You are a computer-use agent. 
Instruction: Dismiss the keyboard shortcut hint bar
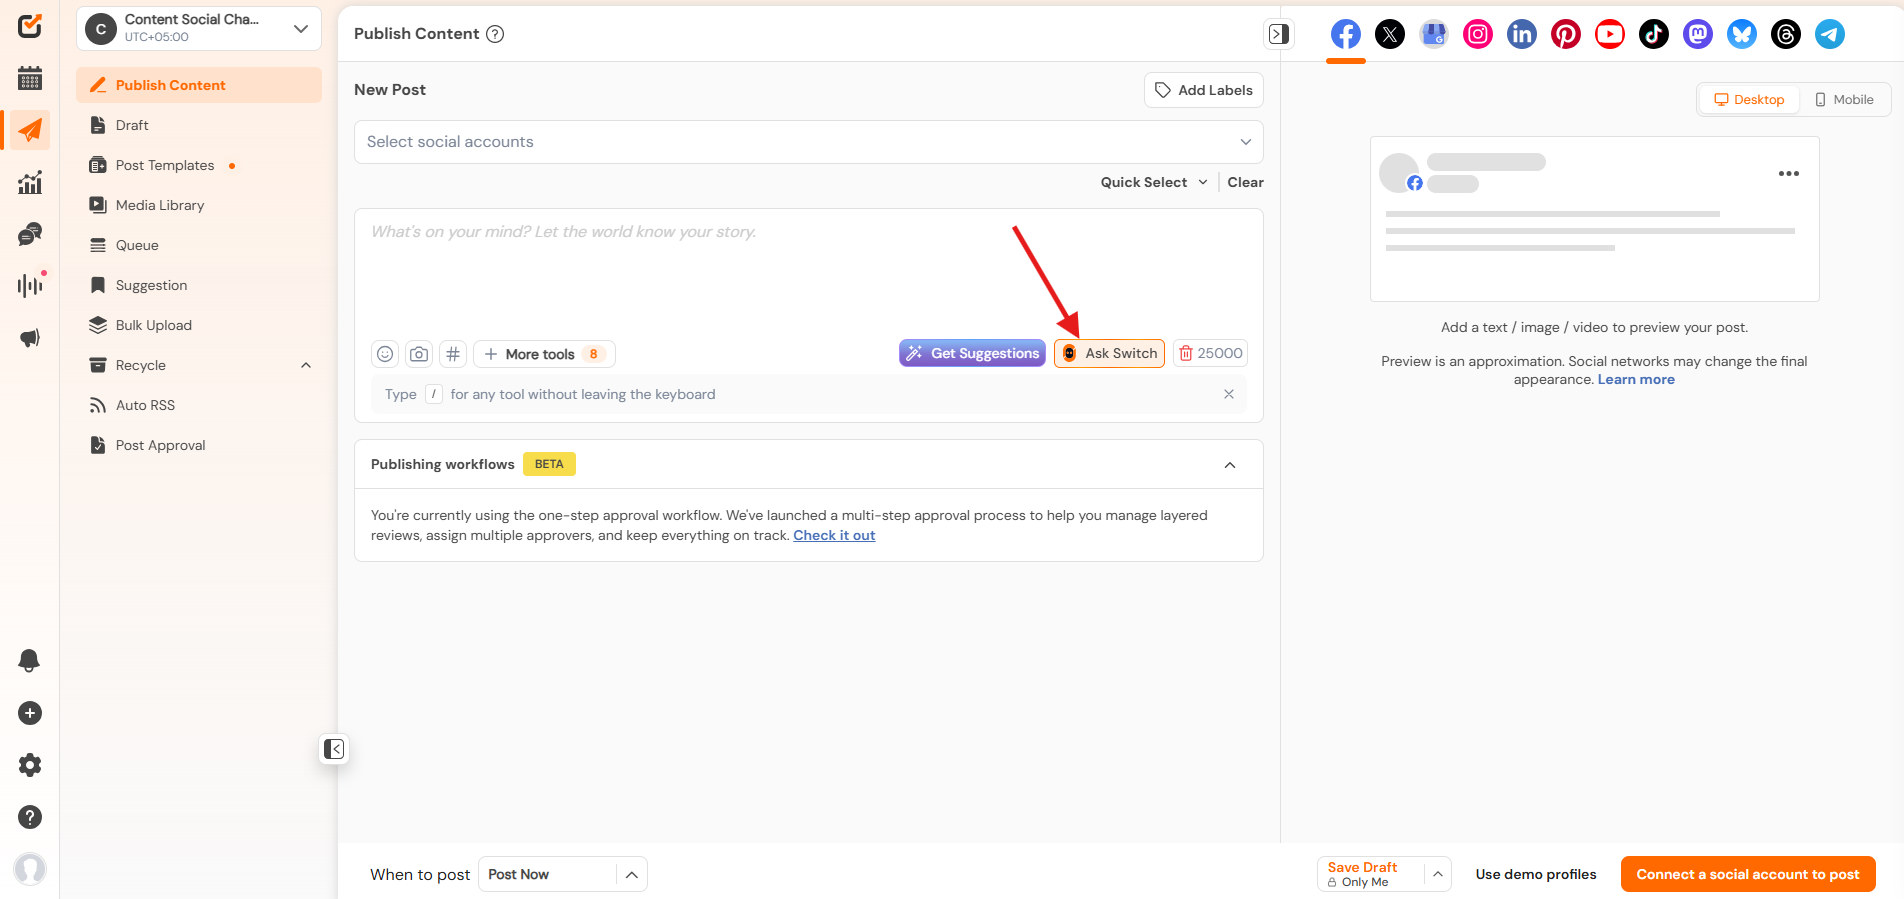1229,394
